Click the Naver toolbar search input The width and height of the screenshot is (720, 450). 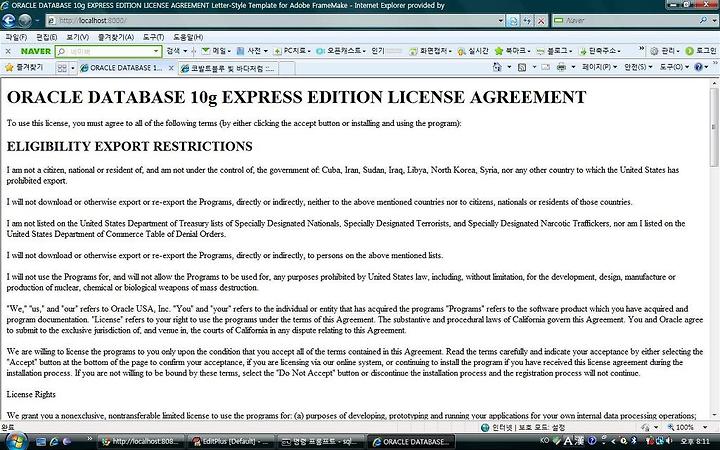(108, 51)
